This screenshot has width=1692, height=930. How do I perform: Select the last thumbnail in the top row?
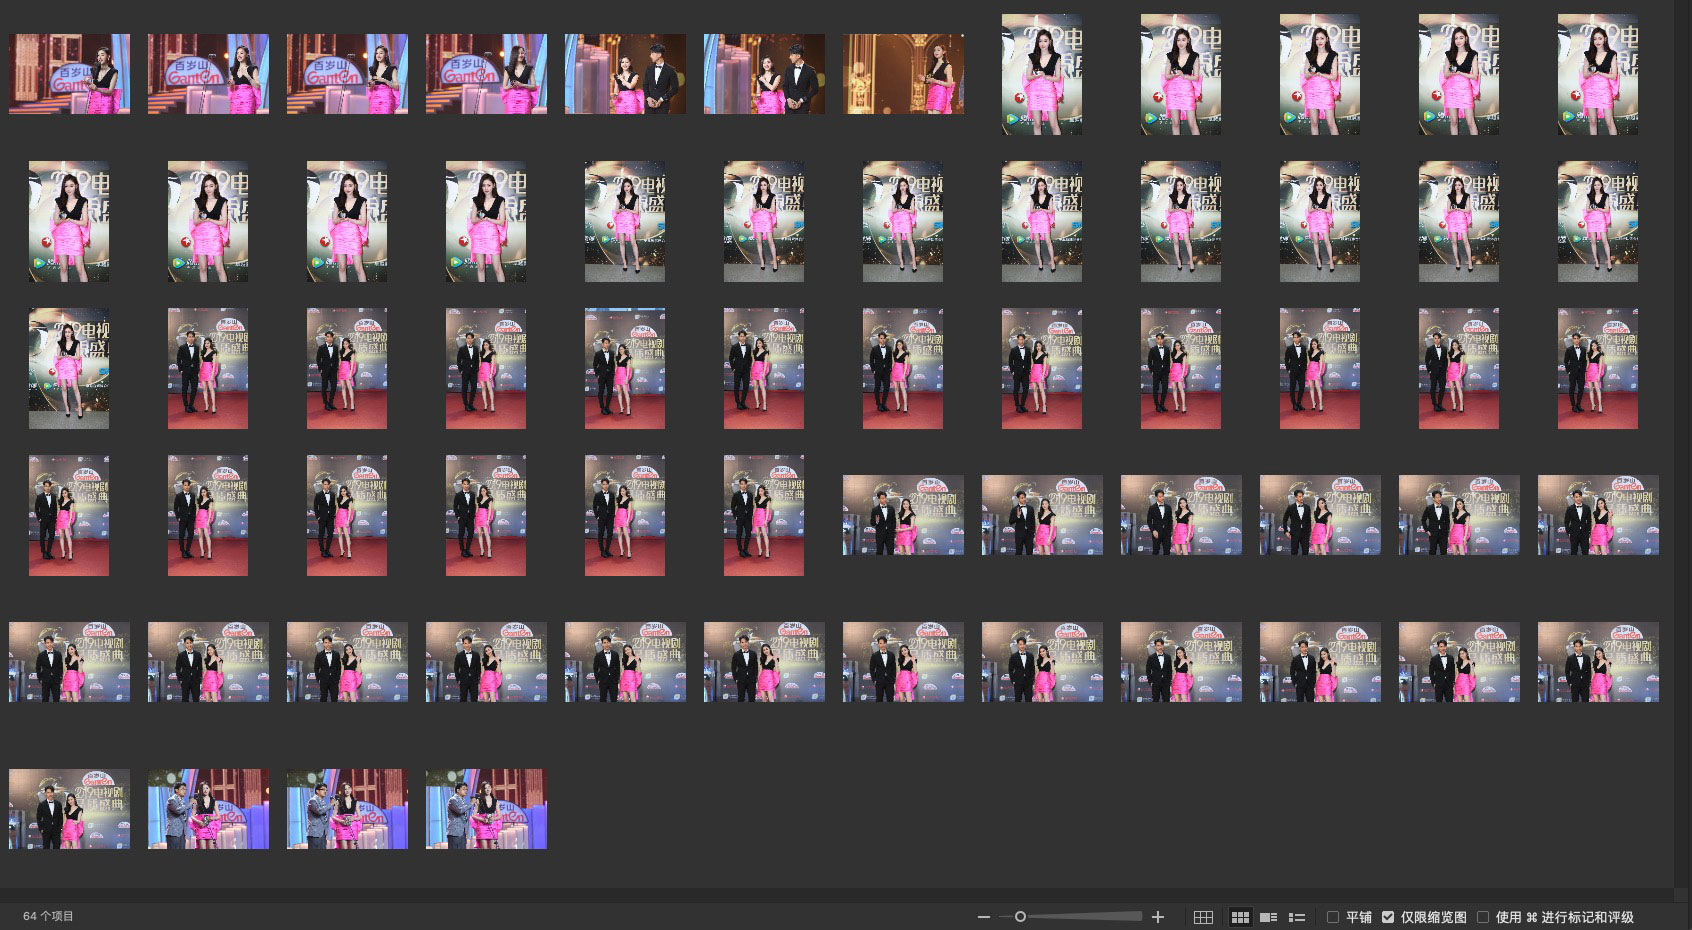click(1597, 74)
